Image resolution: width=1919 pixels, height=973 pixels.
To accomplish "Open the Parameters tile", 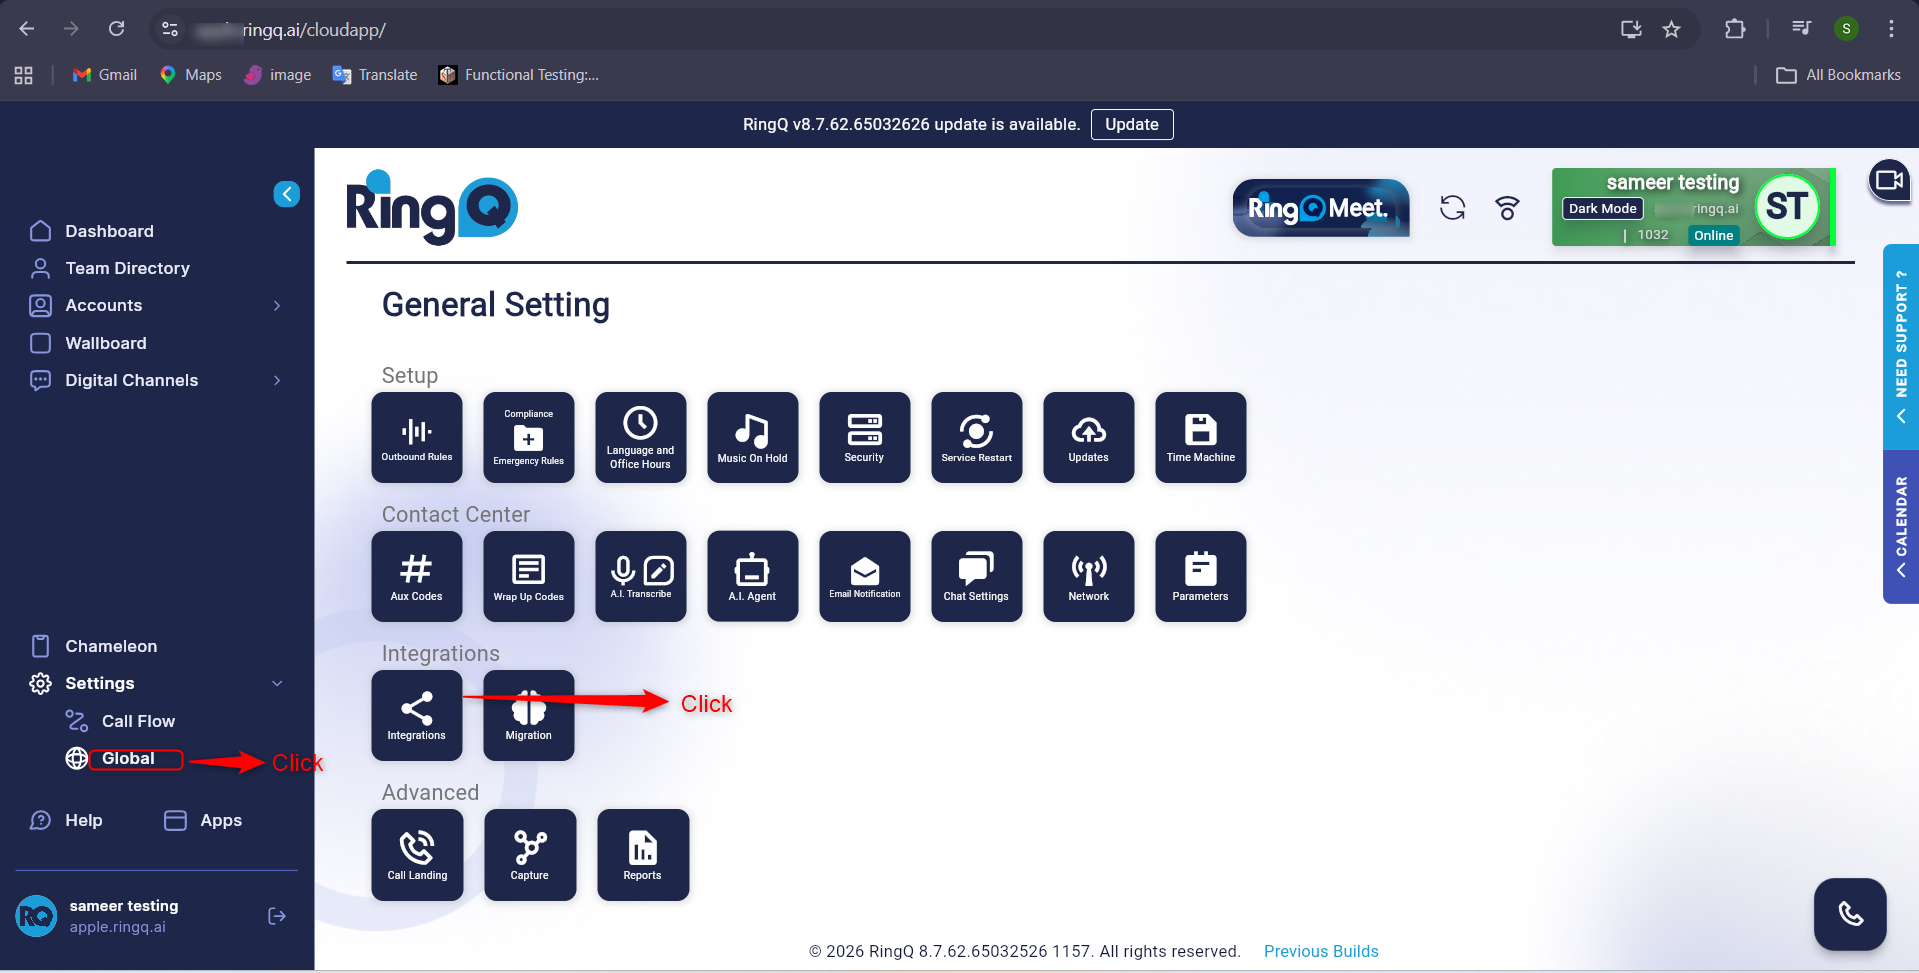I will [1201, 576].
